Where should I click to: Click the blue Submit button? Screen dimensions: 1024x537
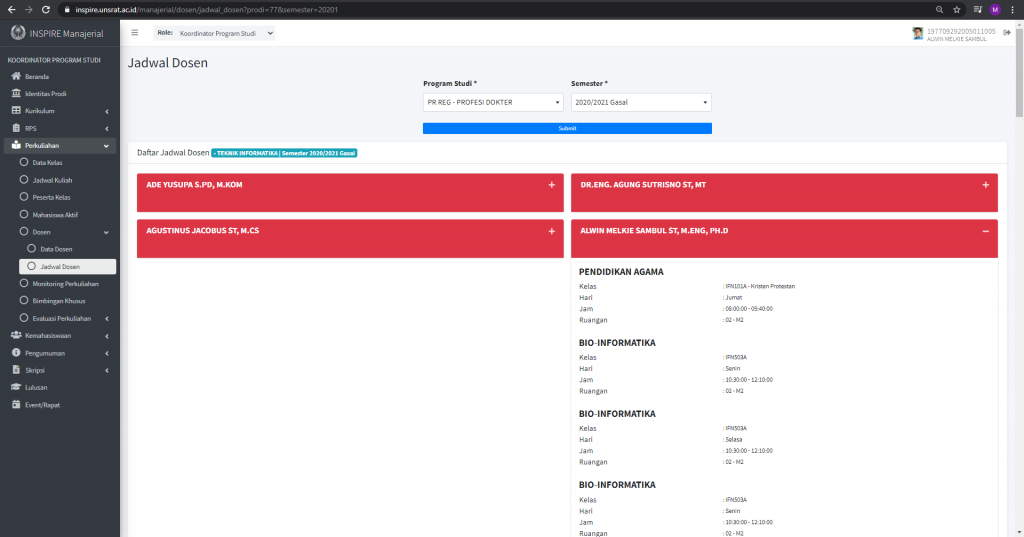click(567, 128)
